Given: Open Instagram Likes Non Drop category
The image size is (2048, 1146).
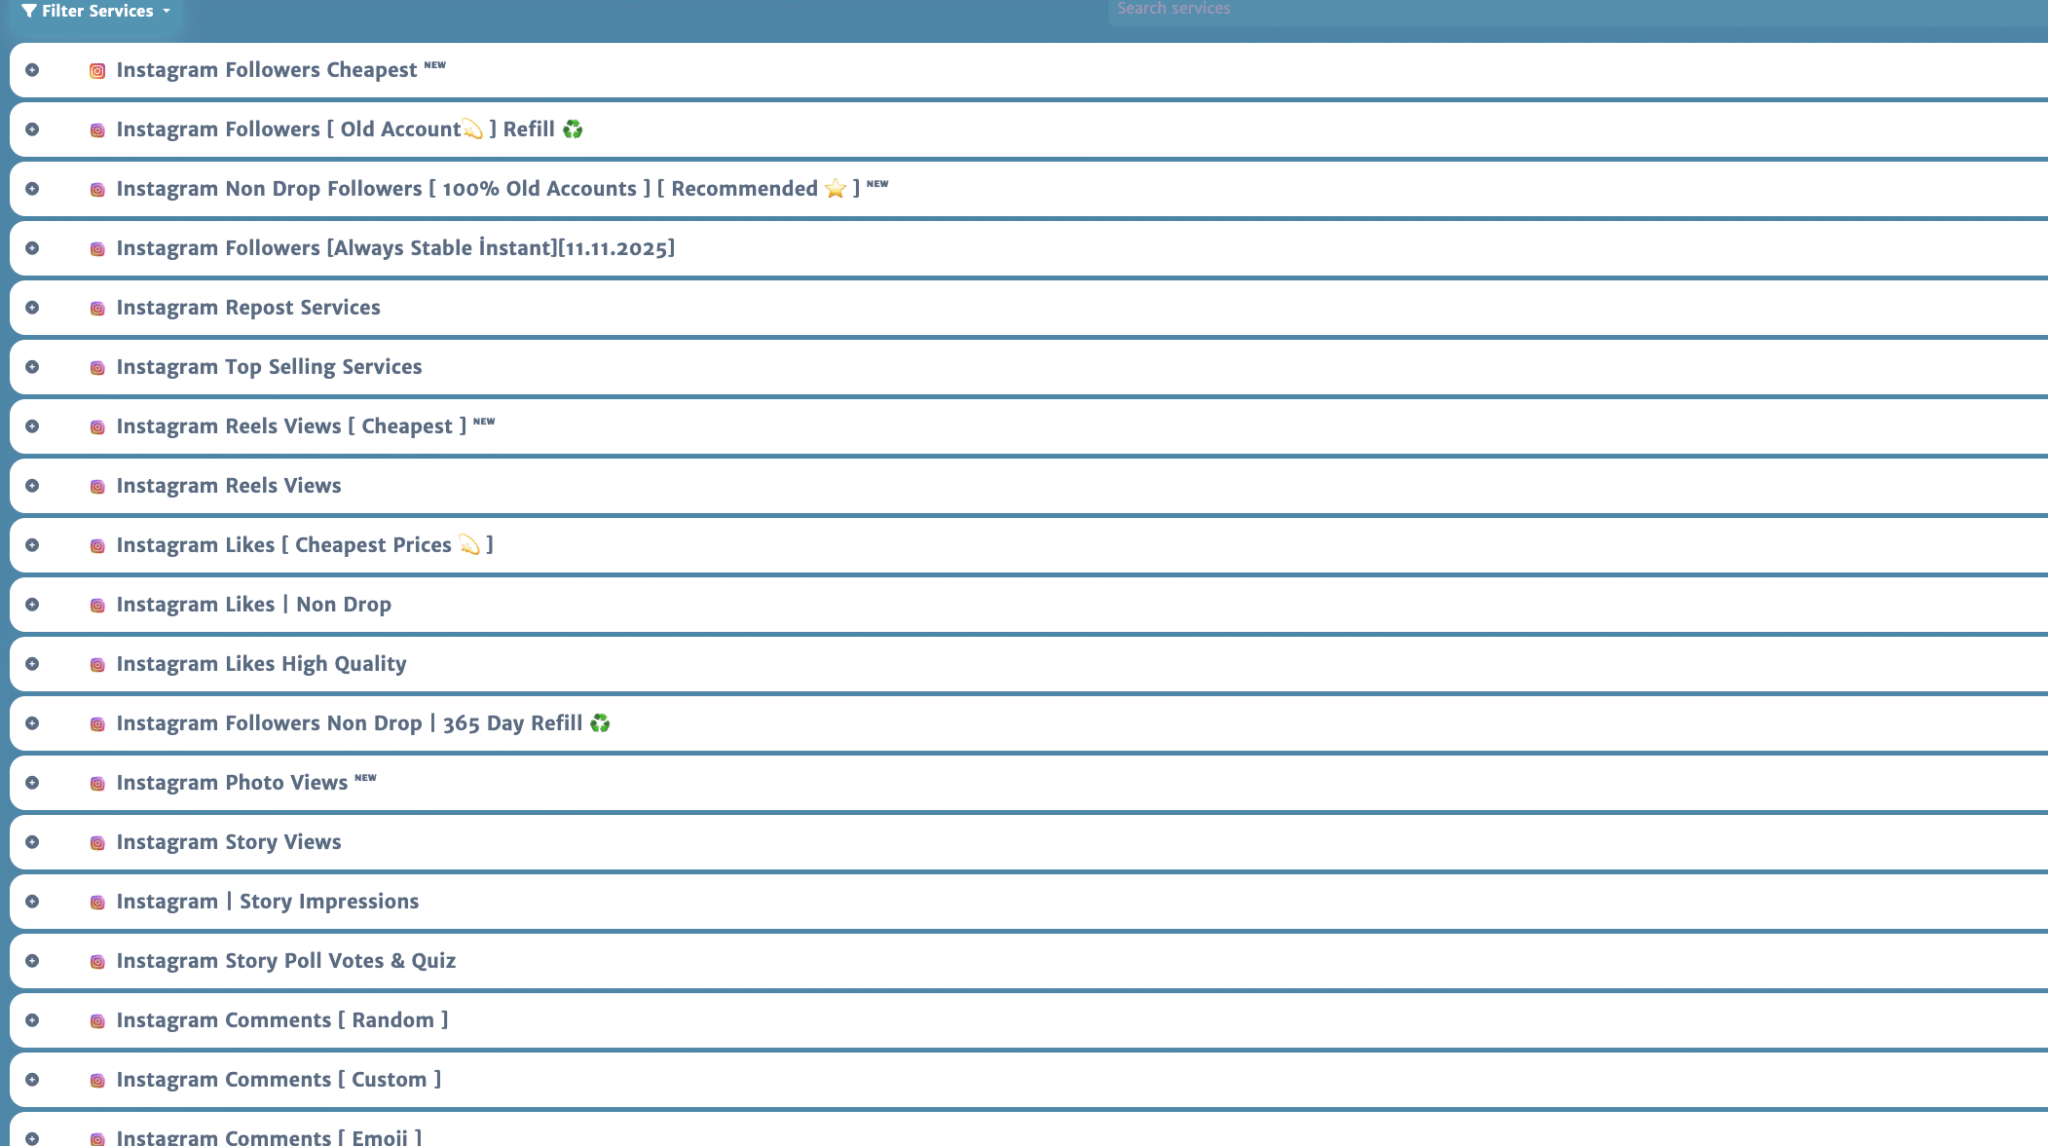Looking at the screenshot, I should 253,604.
